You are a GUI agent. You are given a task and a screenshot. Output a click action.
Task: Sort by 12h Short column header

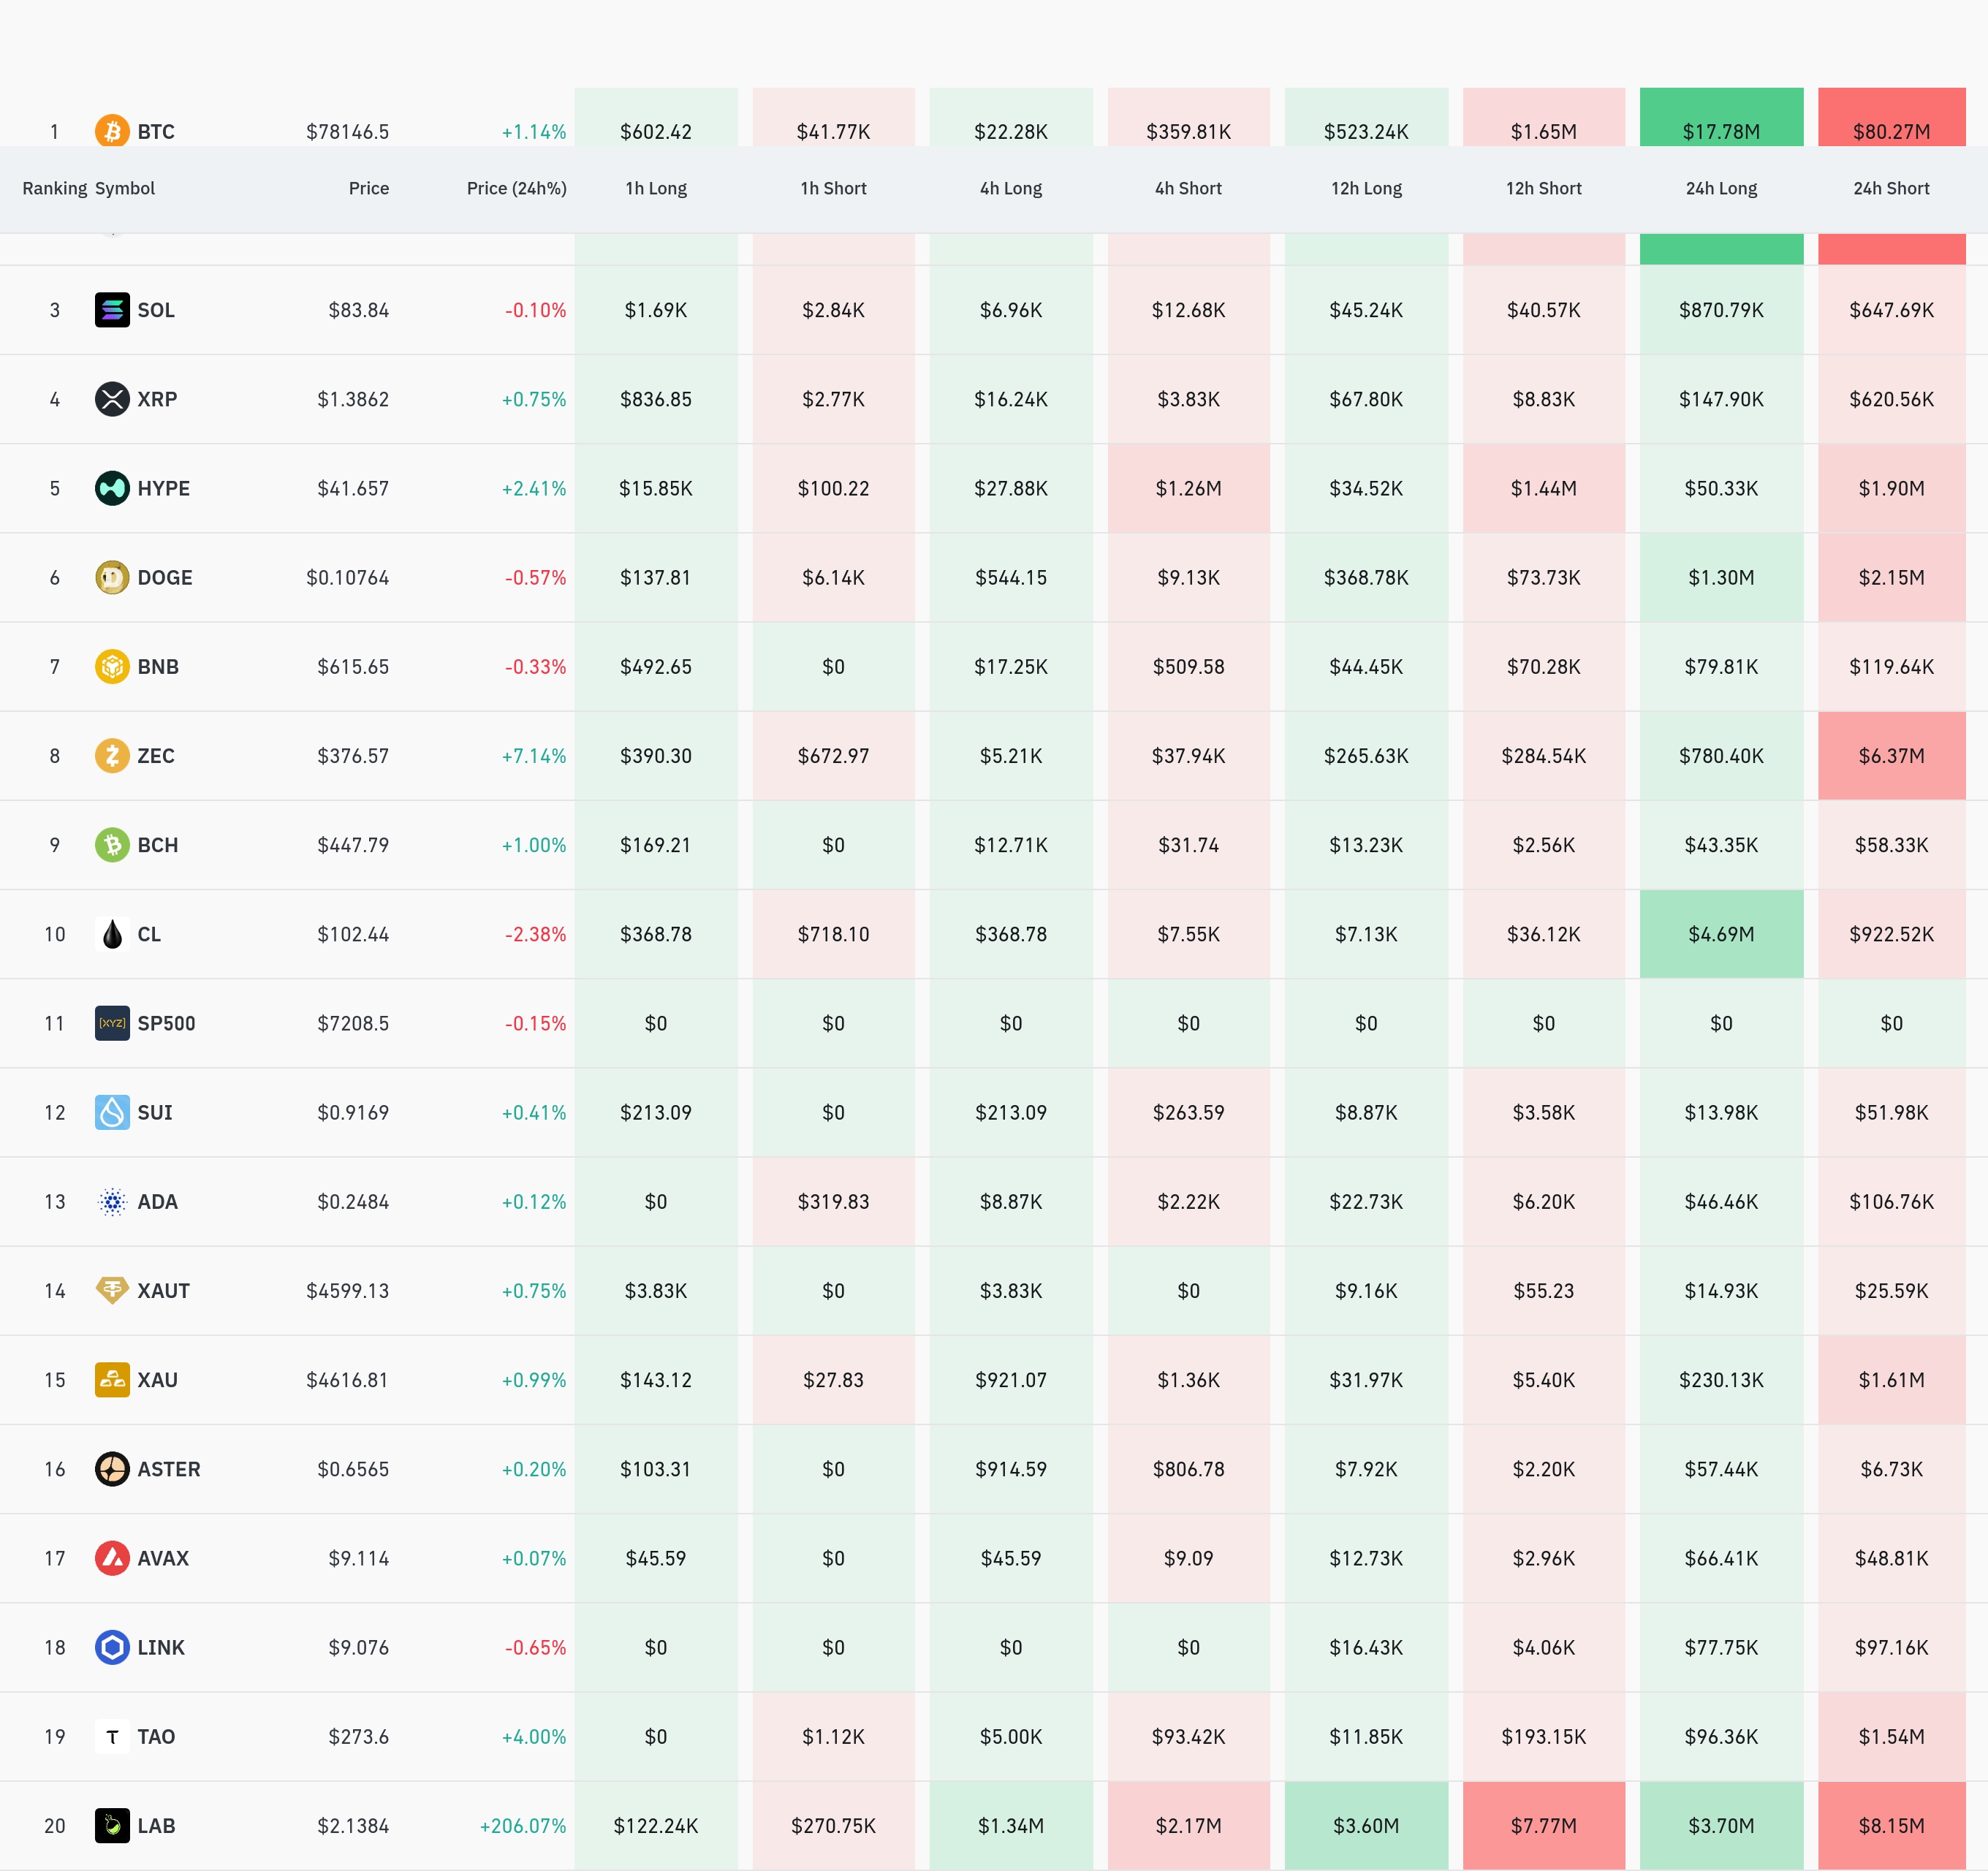pyautogui.click(x=1544, y=188)
